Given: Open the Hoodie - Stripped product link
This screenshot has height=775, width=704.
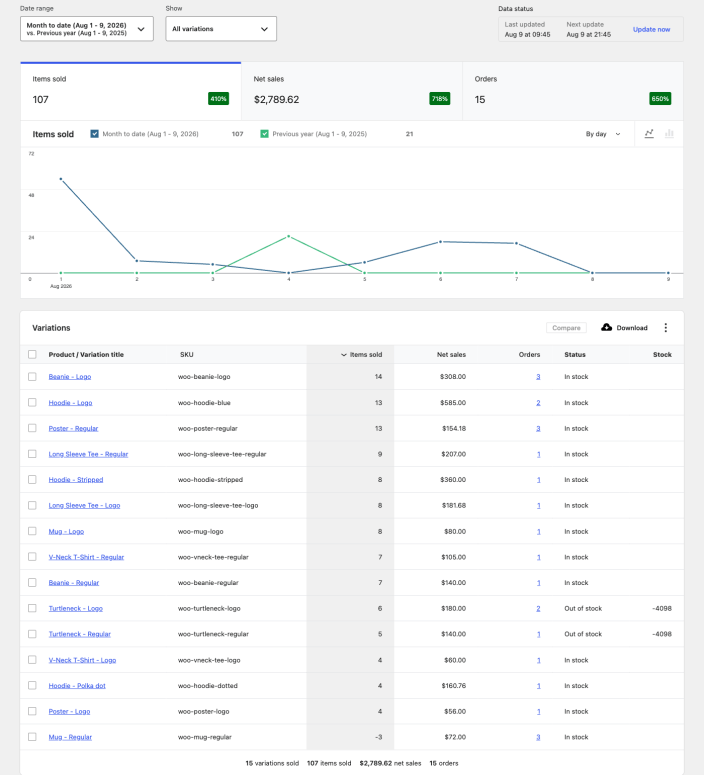Looking at the screenshot, I should tap(76, 479).
